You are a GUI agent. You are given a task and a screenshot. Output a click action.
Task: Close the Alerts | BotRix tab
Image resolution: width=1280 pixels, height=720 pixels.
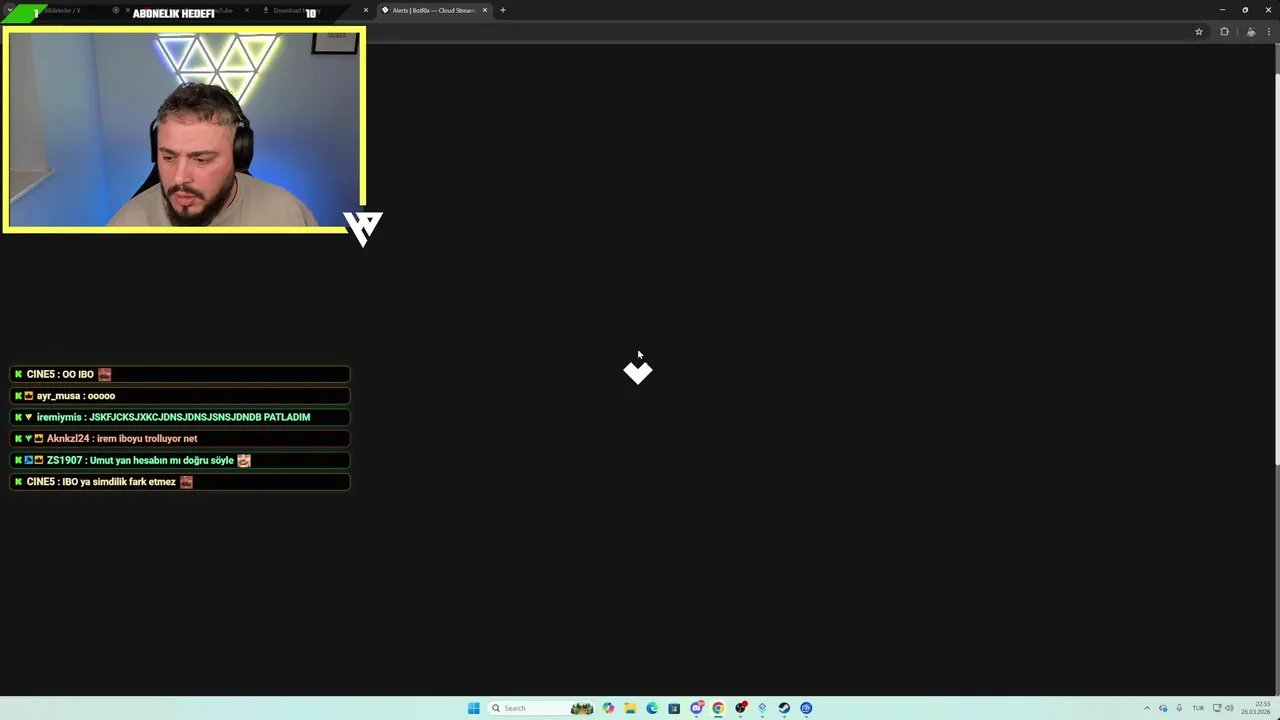[485, 10]
